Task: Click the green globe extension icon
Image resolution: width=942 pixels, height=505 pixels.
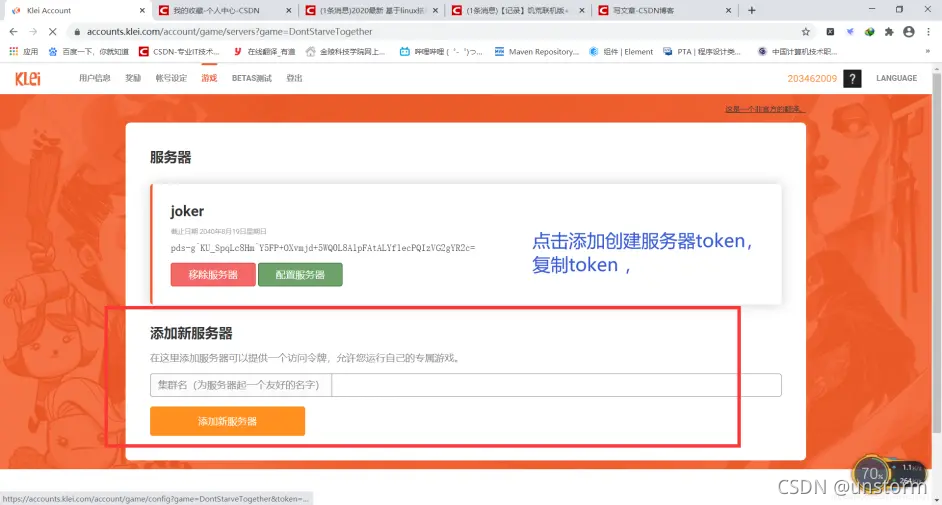Action: coord(869,32)
